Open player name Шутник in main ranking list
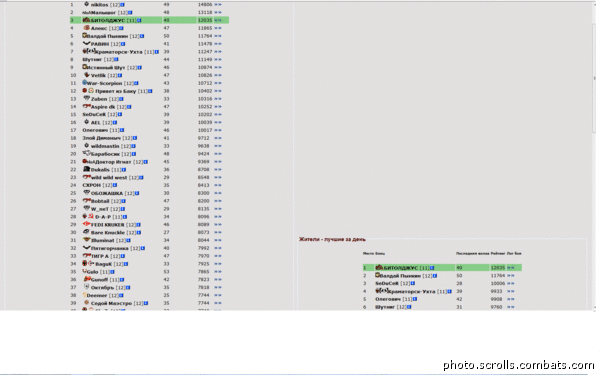Viewport: 600px width, 375px height. (x=92, y=60)
